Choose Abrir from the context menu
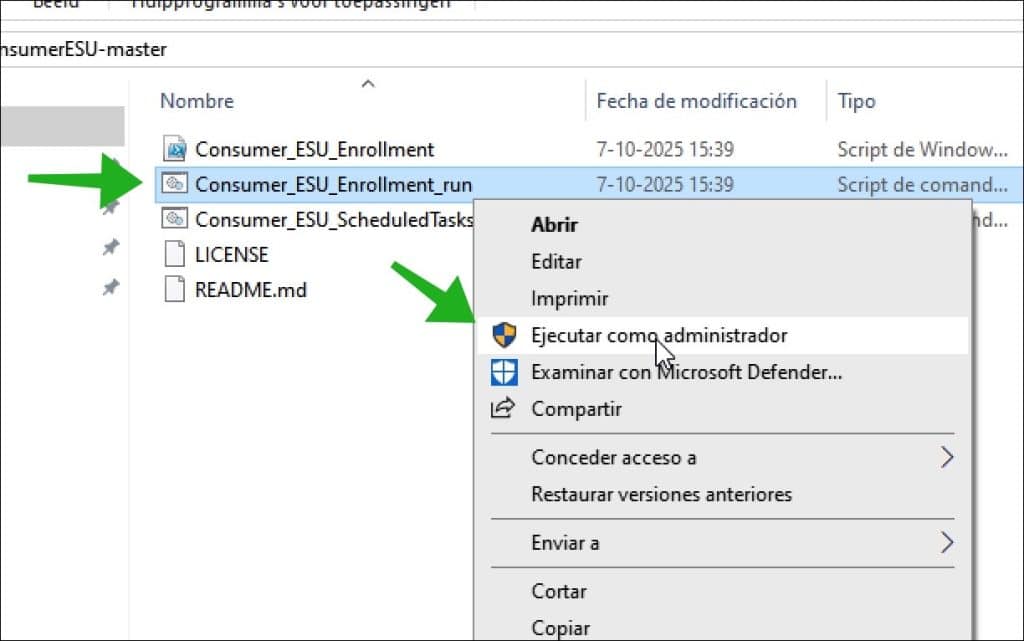 [x=554, y=225]
